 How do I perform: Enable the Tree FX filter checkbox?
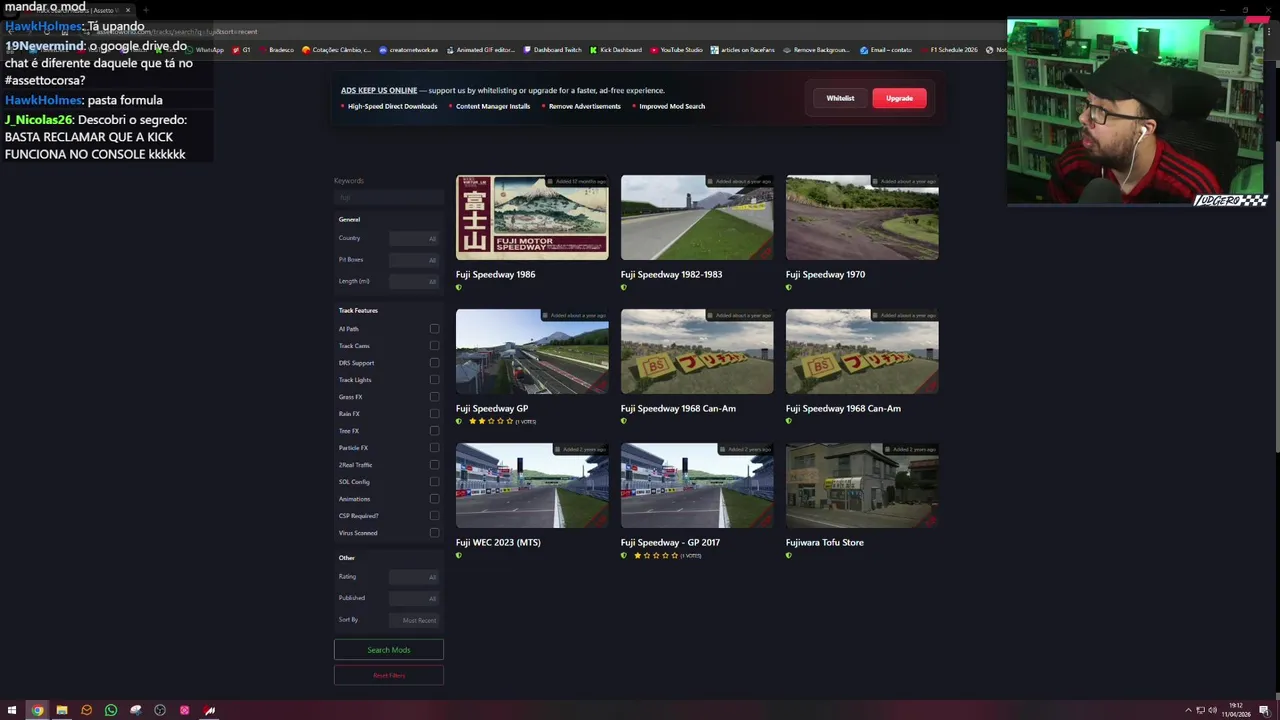pyautogui.click(x=434, y=431)
